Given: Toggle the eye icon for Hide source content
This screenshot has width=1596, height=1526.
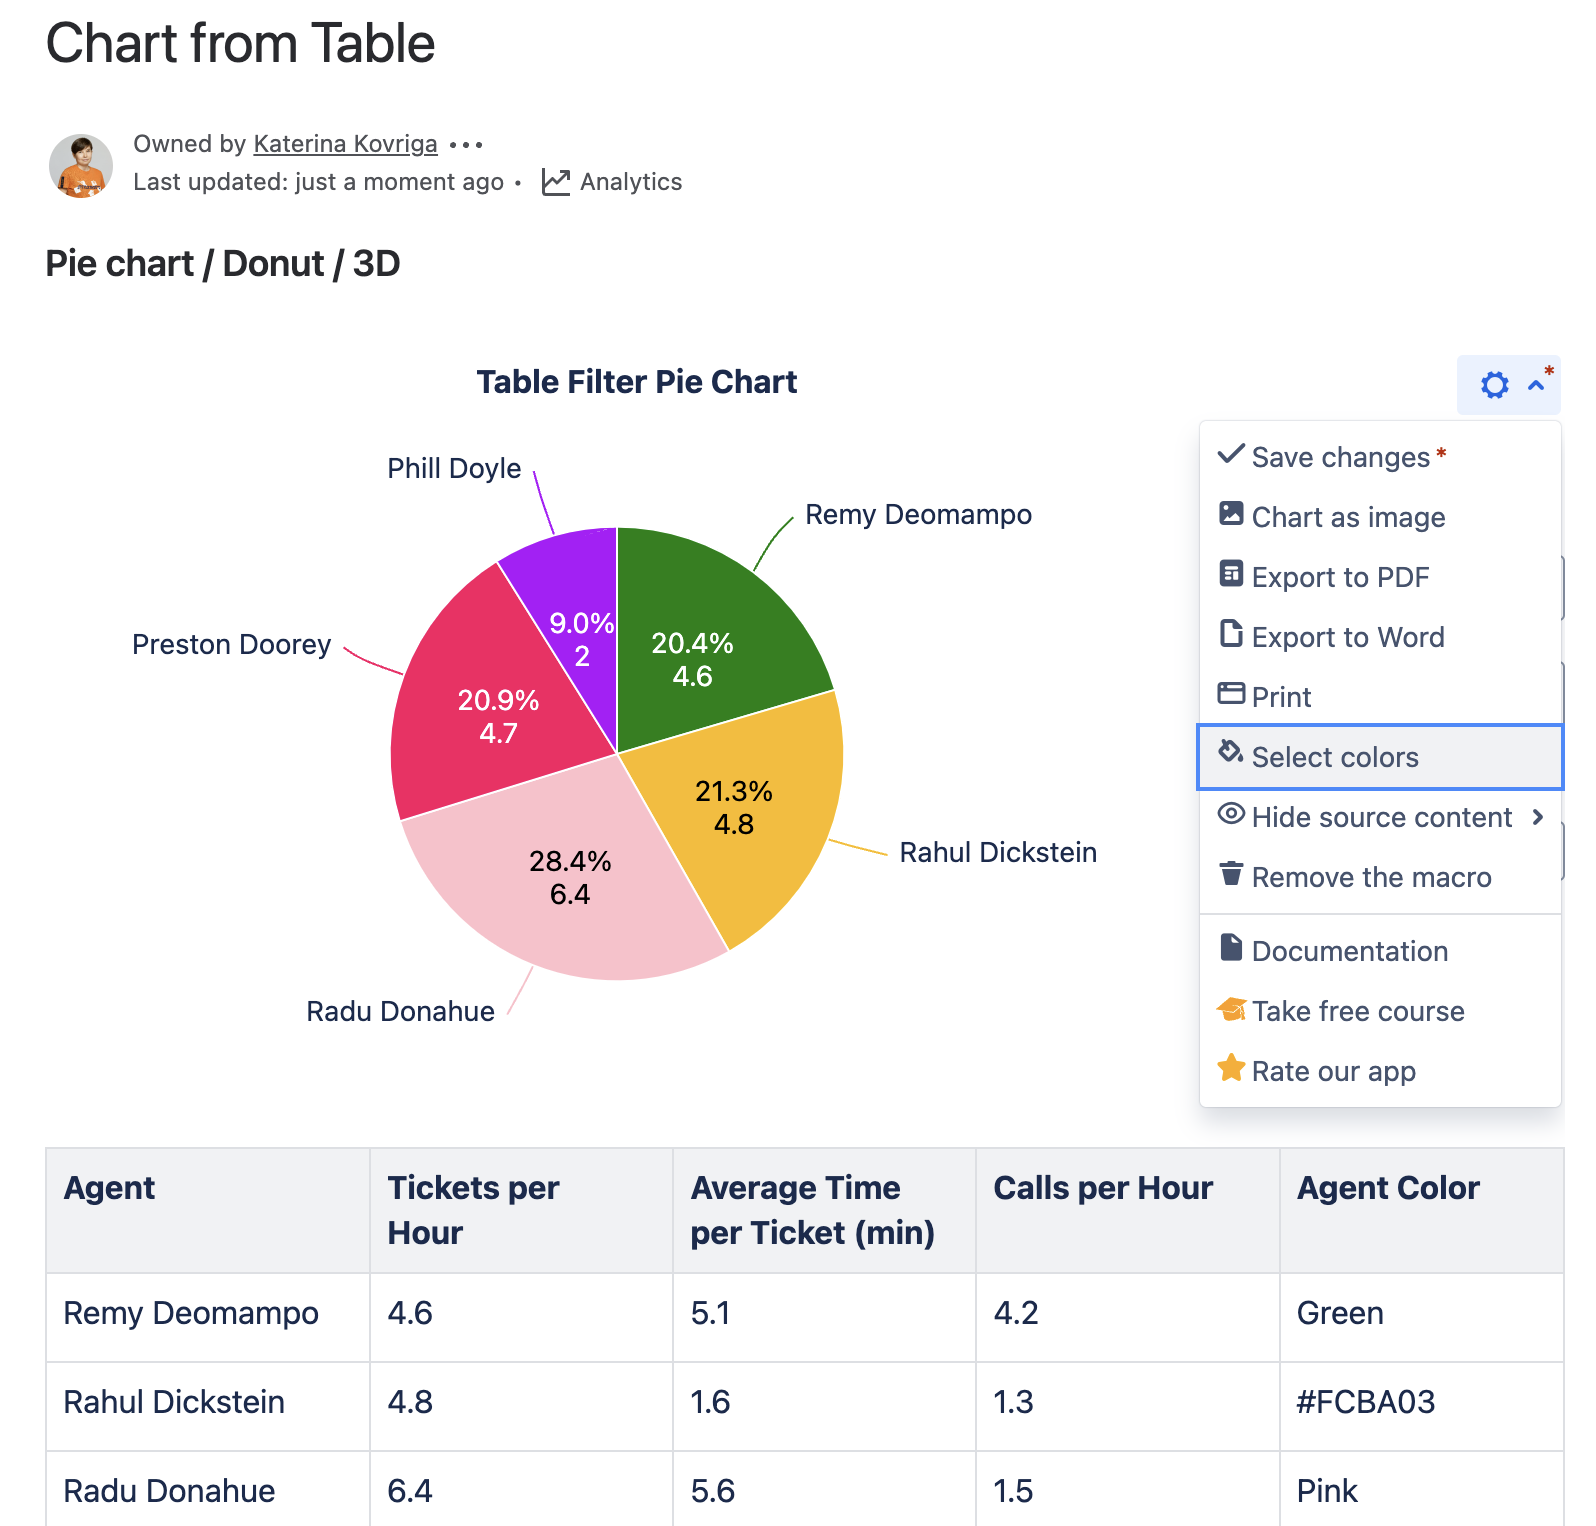Looking at the screenshot, I should pyautogui.click(x=1231, y=814).
